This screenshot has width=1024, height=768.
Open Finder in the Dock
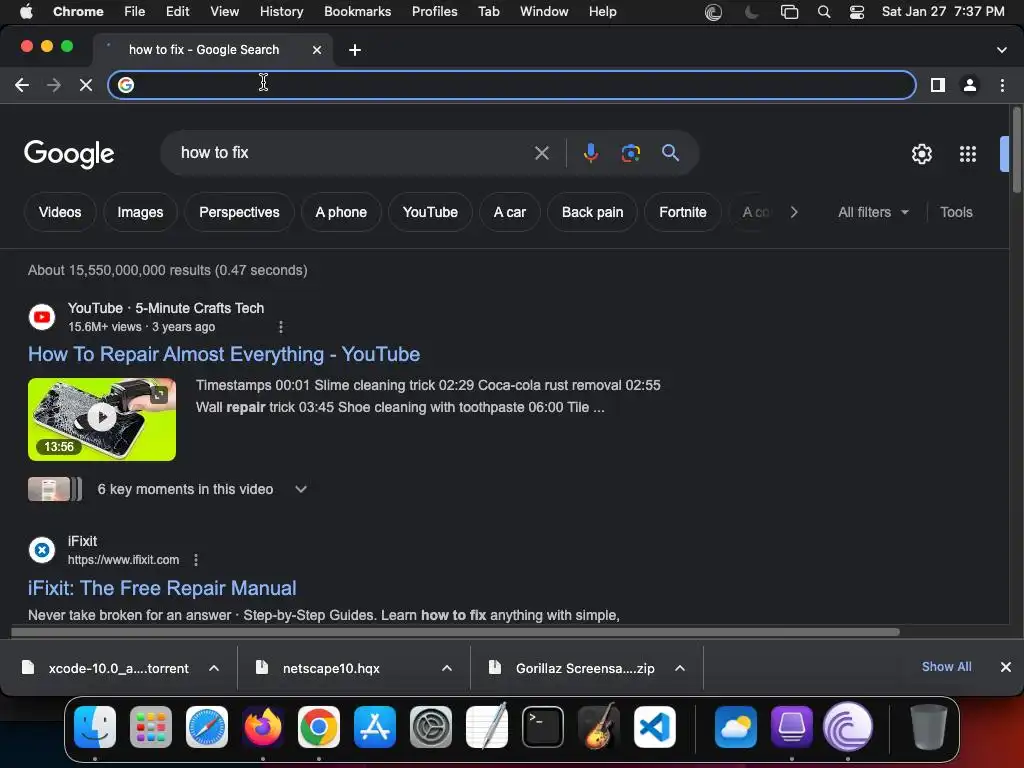95,727
